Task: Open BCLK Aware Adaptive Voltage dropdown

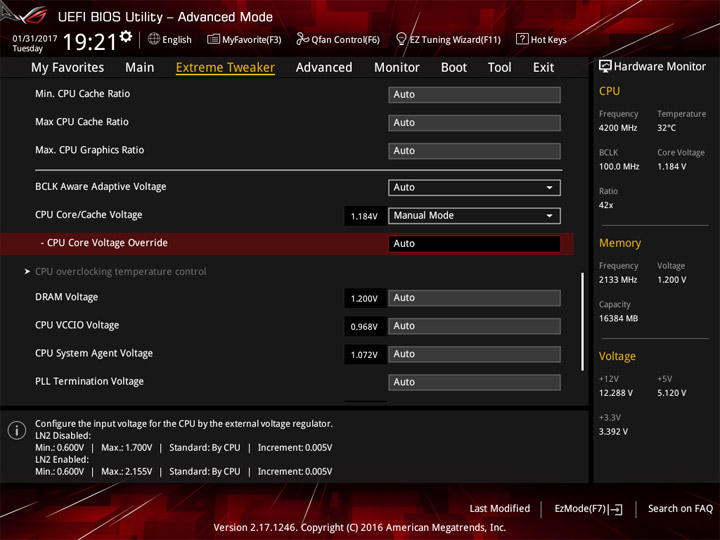Action: click(474, 187)
